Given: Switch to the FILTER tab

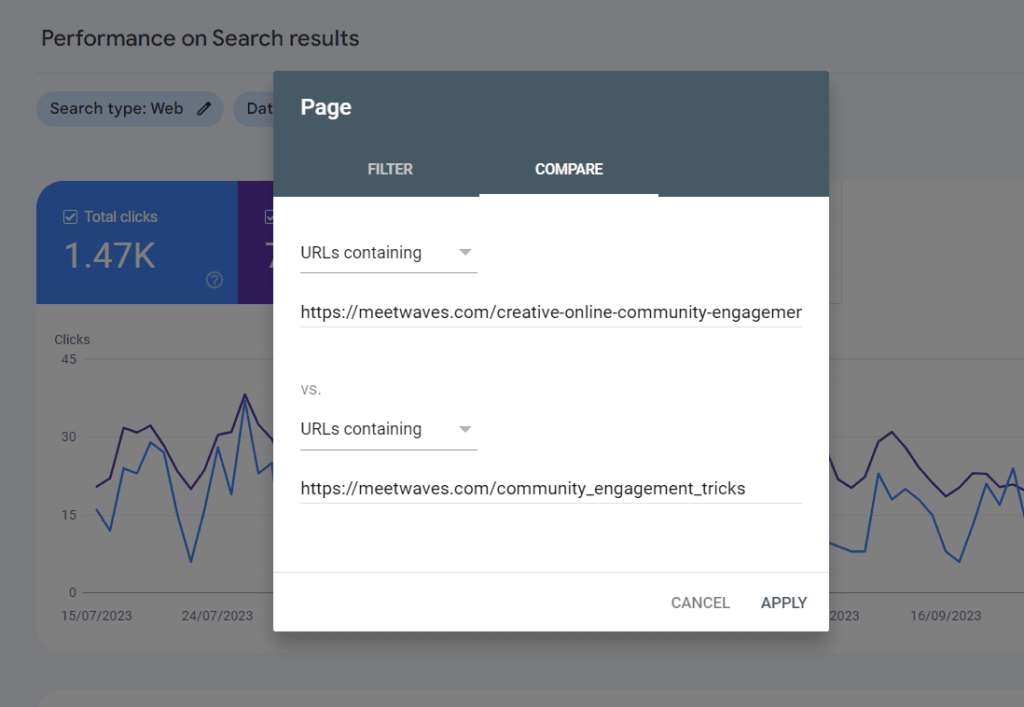Looking at the screenshot, I should click(390, 169).
